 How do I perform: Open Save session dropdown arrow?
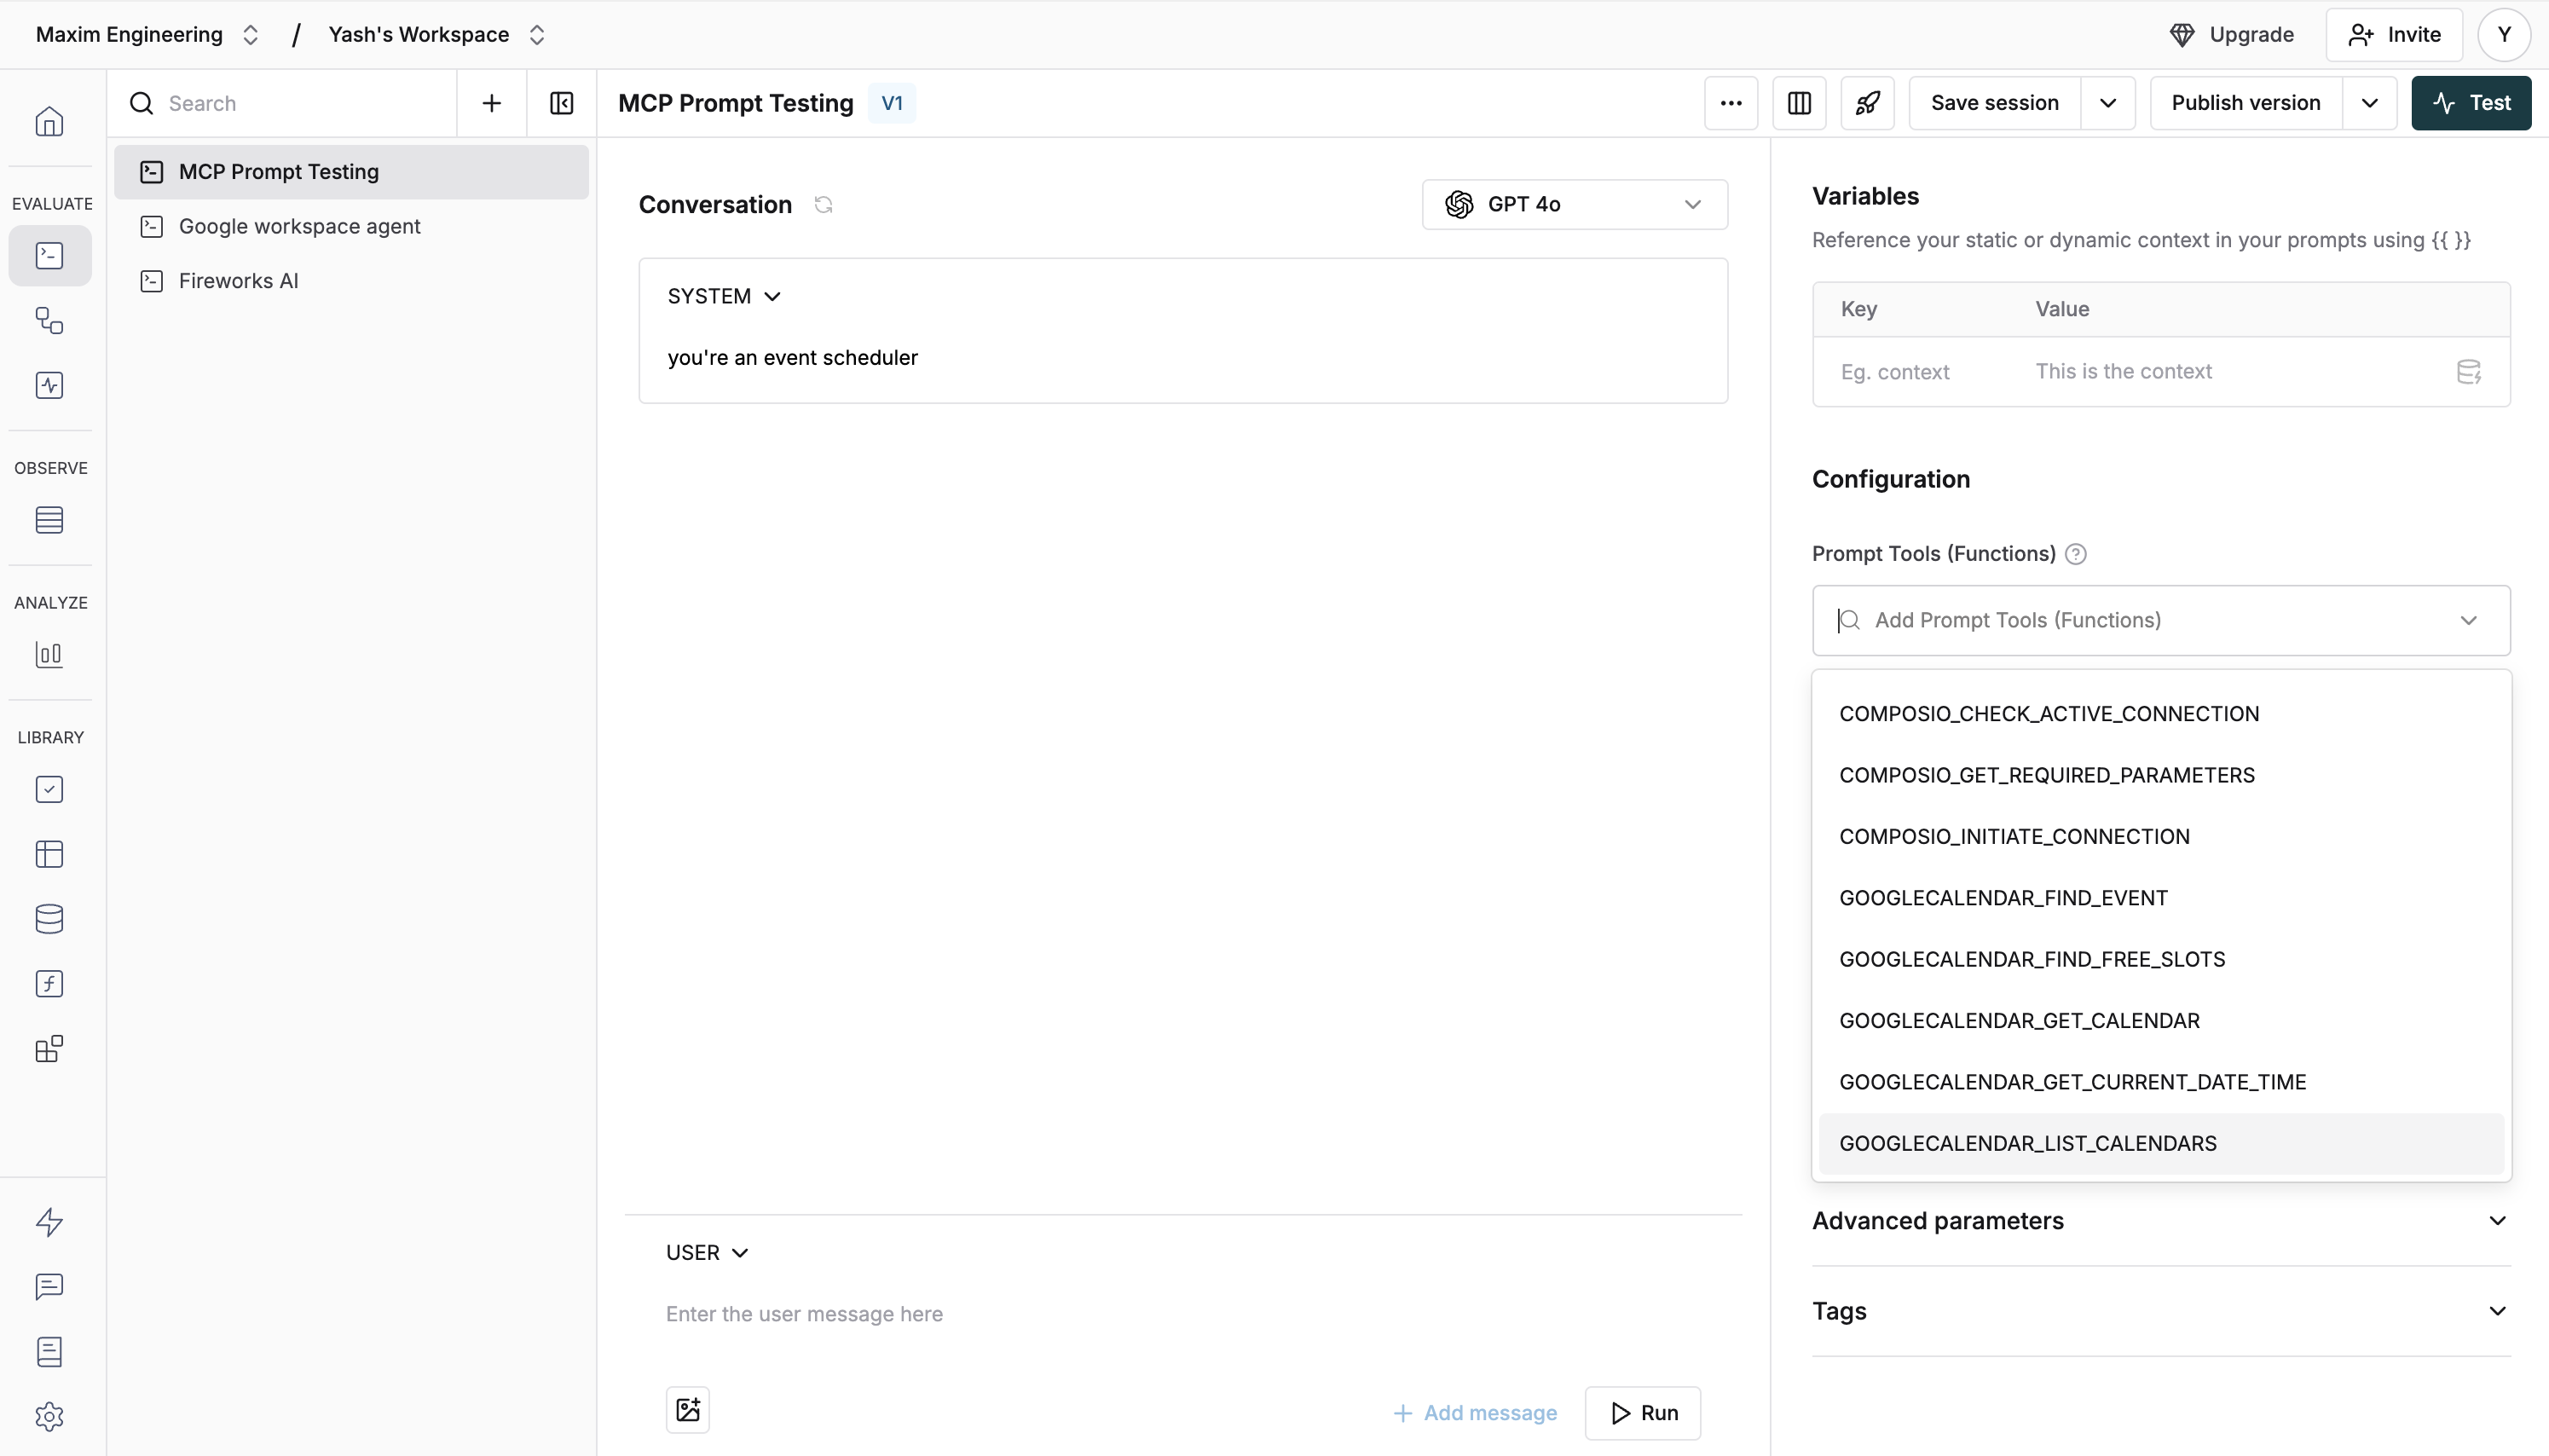coord(2108,103)
